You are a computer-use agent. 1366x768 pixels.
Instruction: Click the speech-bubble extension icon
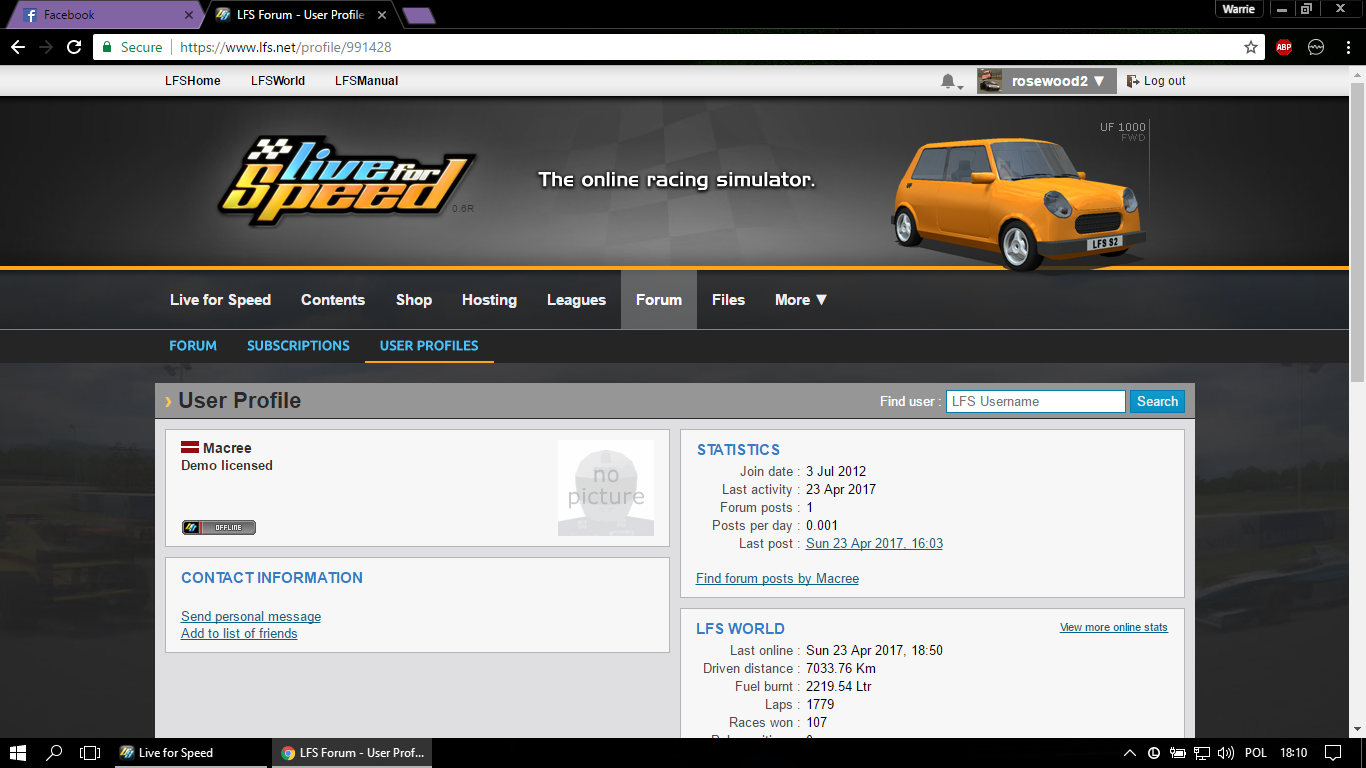pyautogui.click(x=1316, y=47)
